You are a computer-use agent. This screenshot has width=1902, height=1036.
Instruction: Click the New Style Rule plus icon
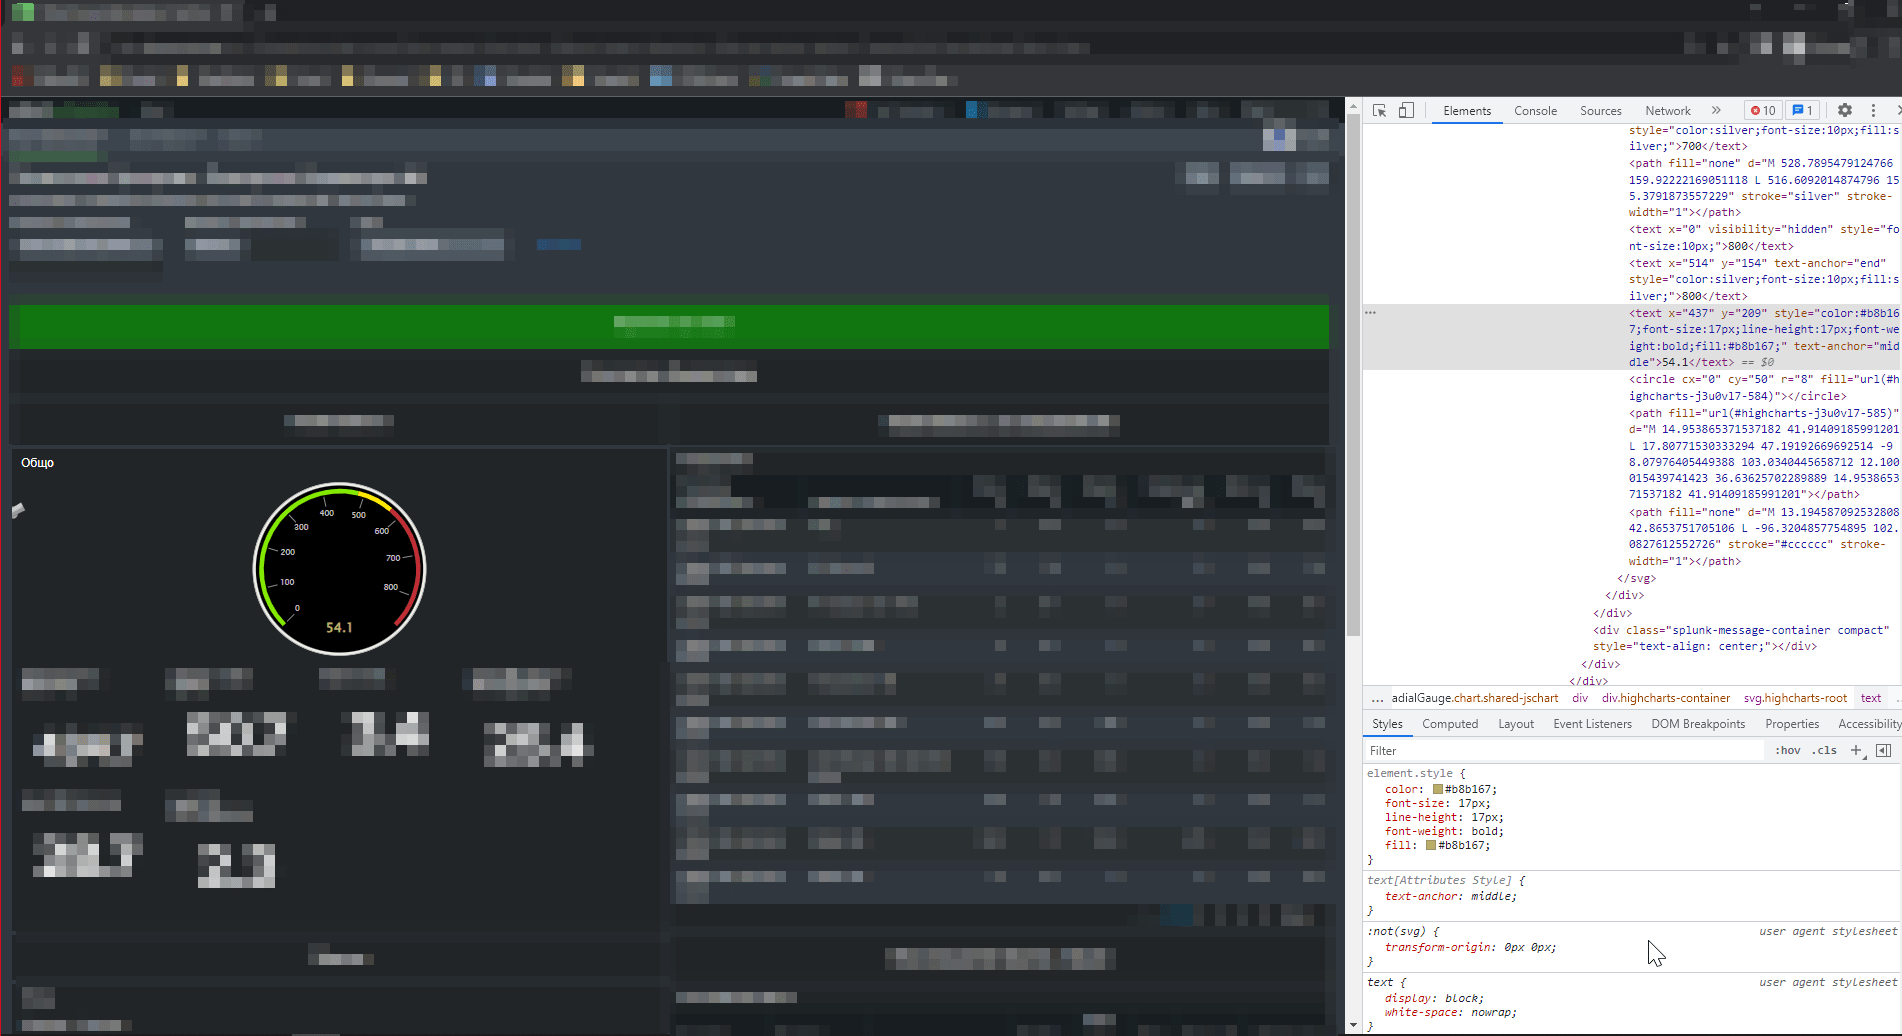(1858, 750)
